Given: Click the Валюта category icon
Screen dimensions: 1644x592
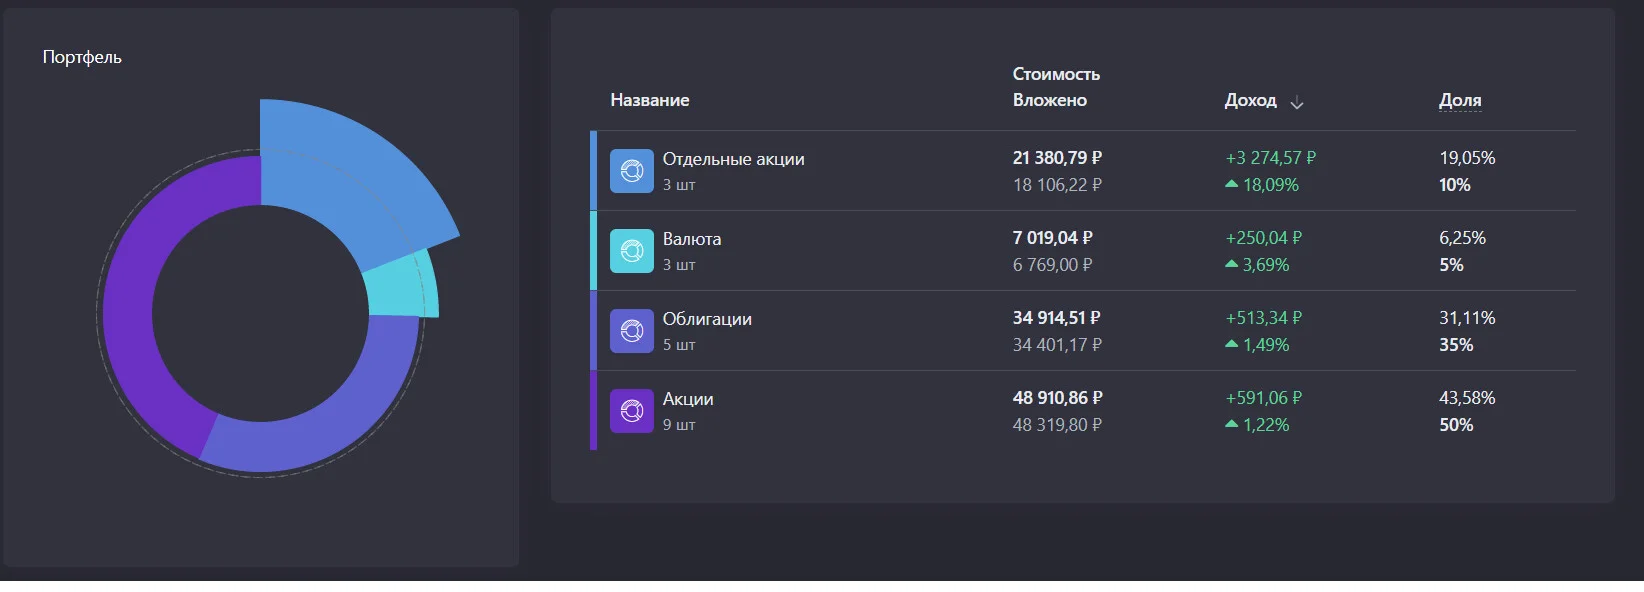Looking at the screenshot, I should coord(632,251).
